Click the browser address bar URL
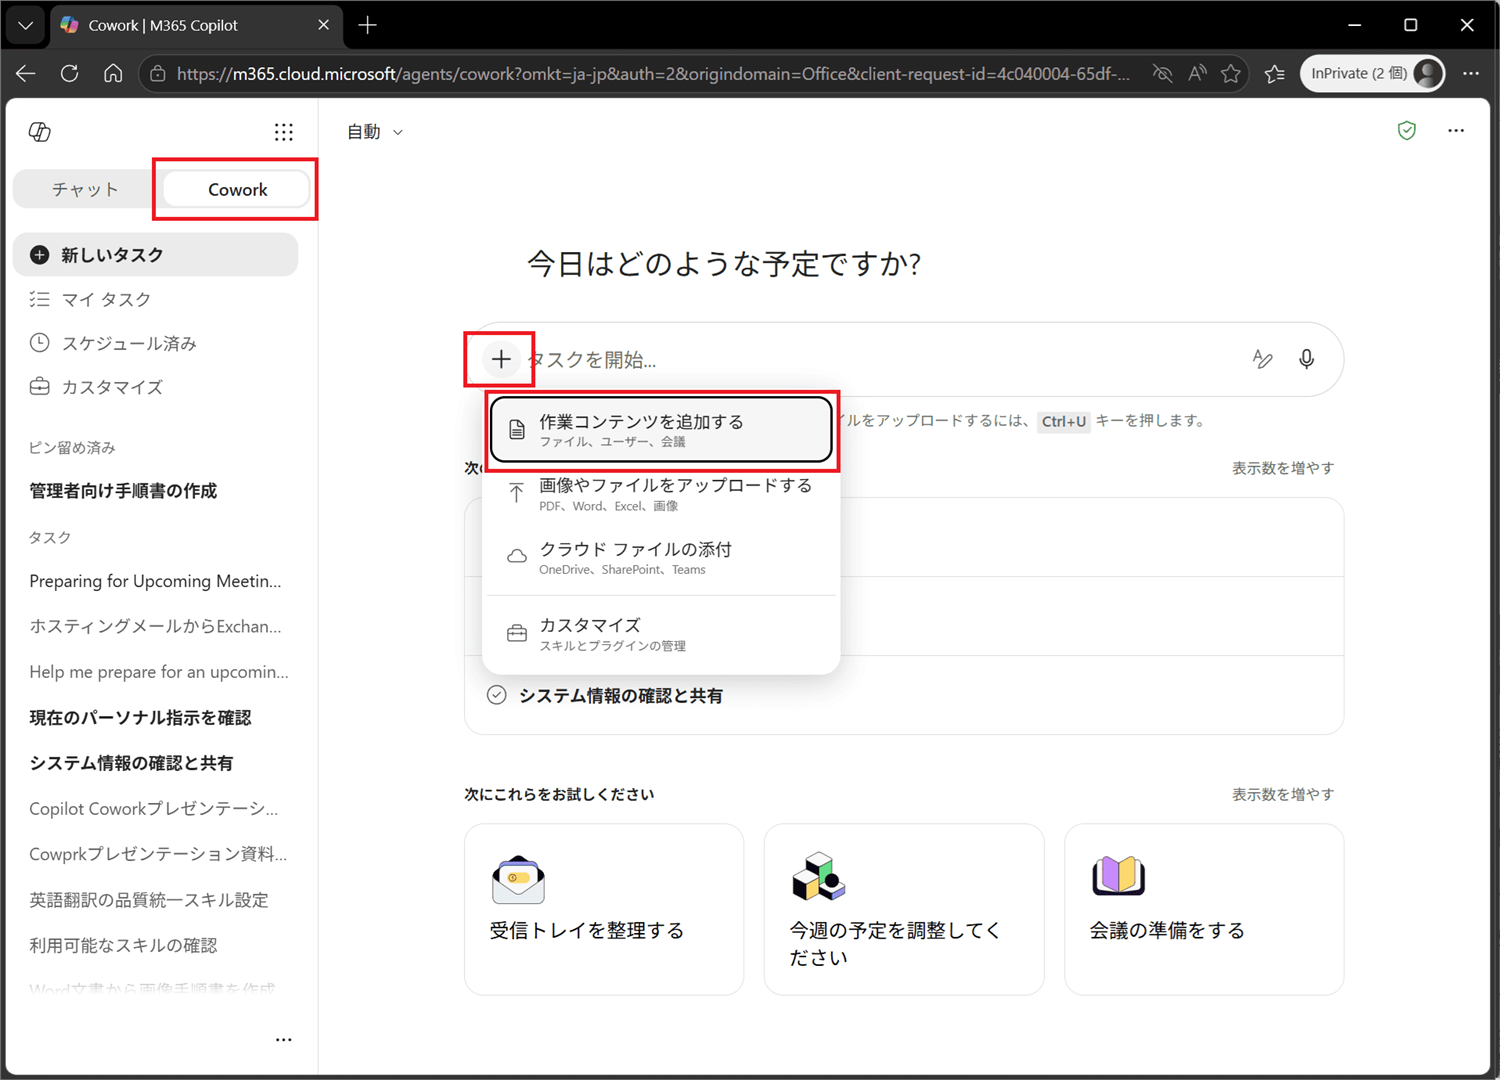This screenshot has width=1500, height=1080. (x=653, y=74)
